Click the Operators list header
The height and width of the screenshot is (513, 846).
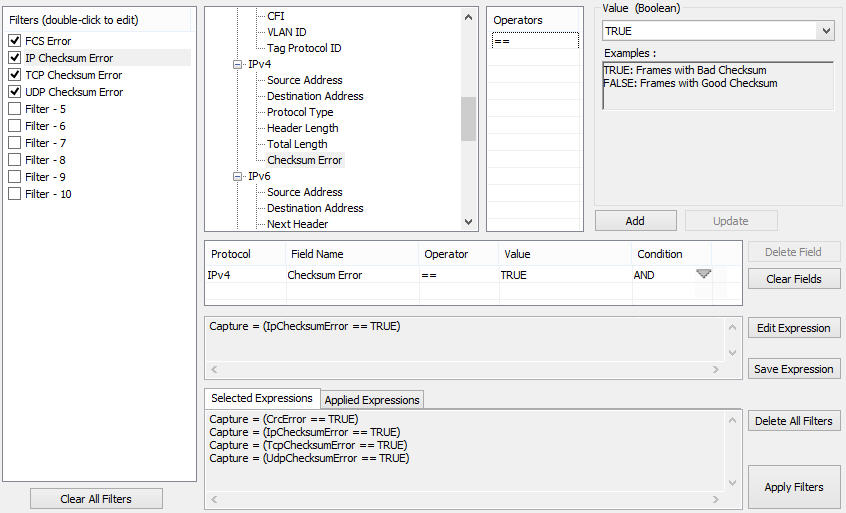pos(535,20)
